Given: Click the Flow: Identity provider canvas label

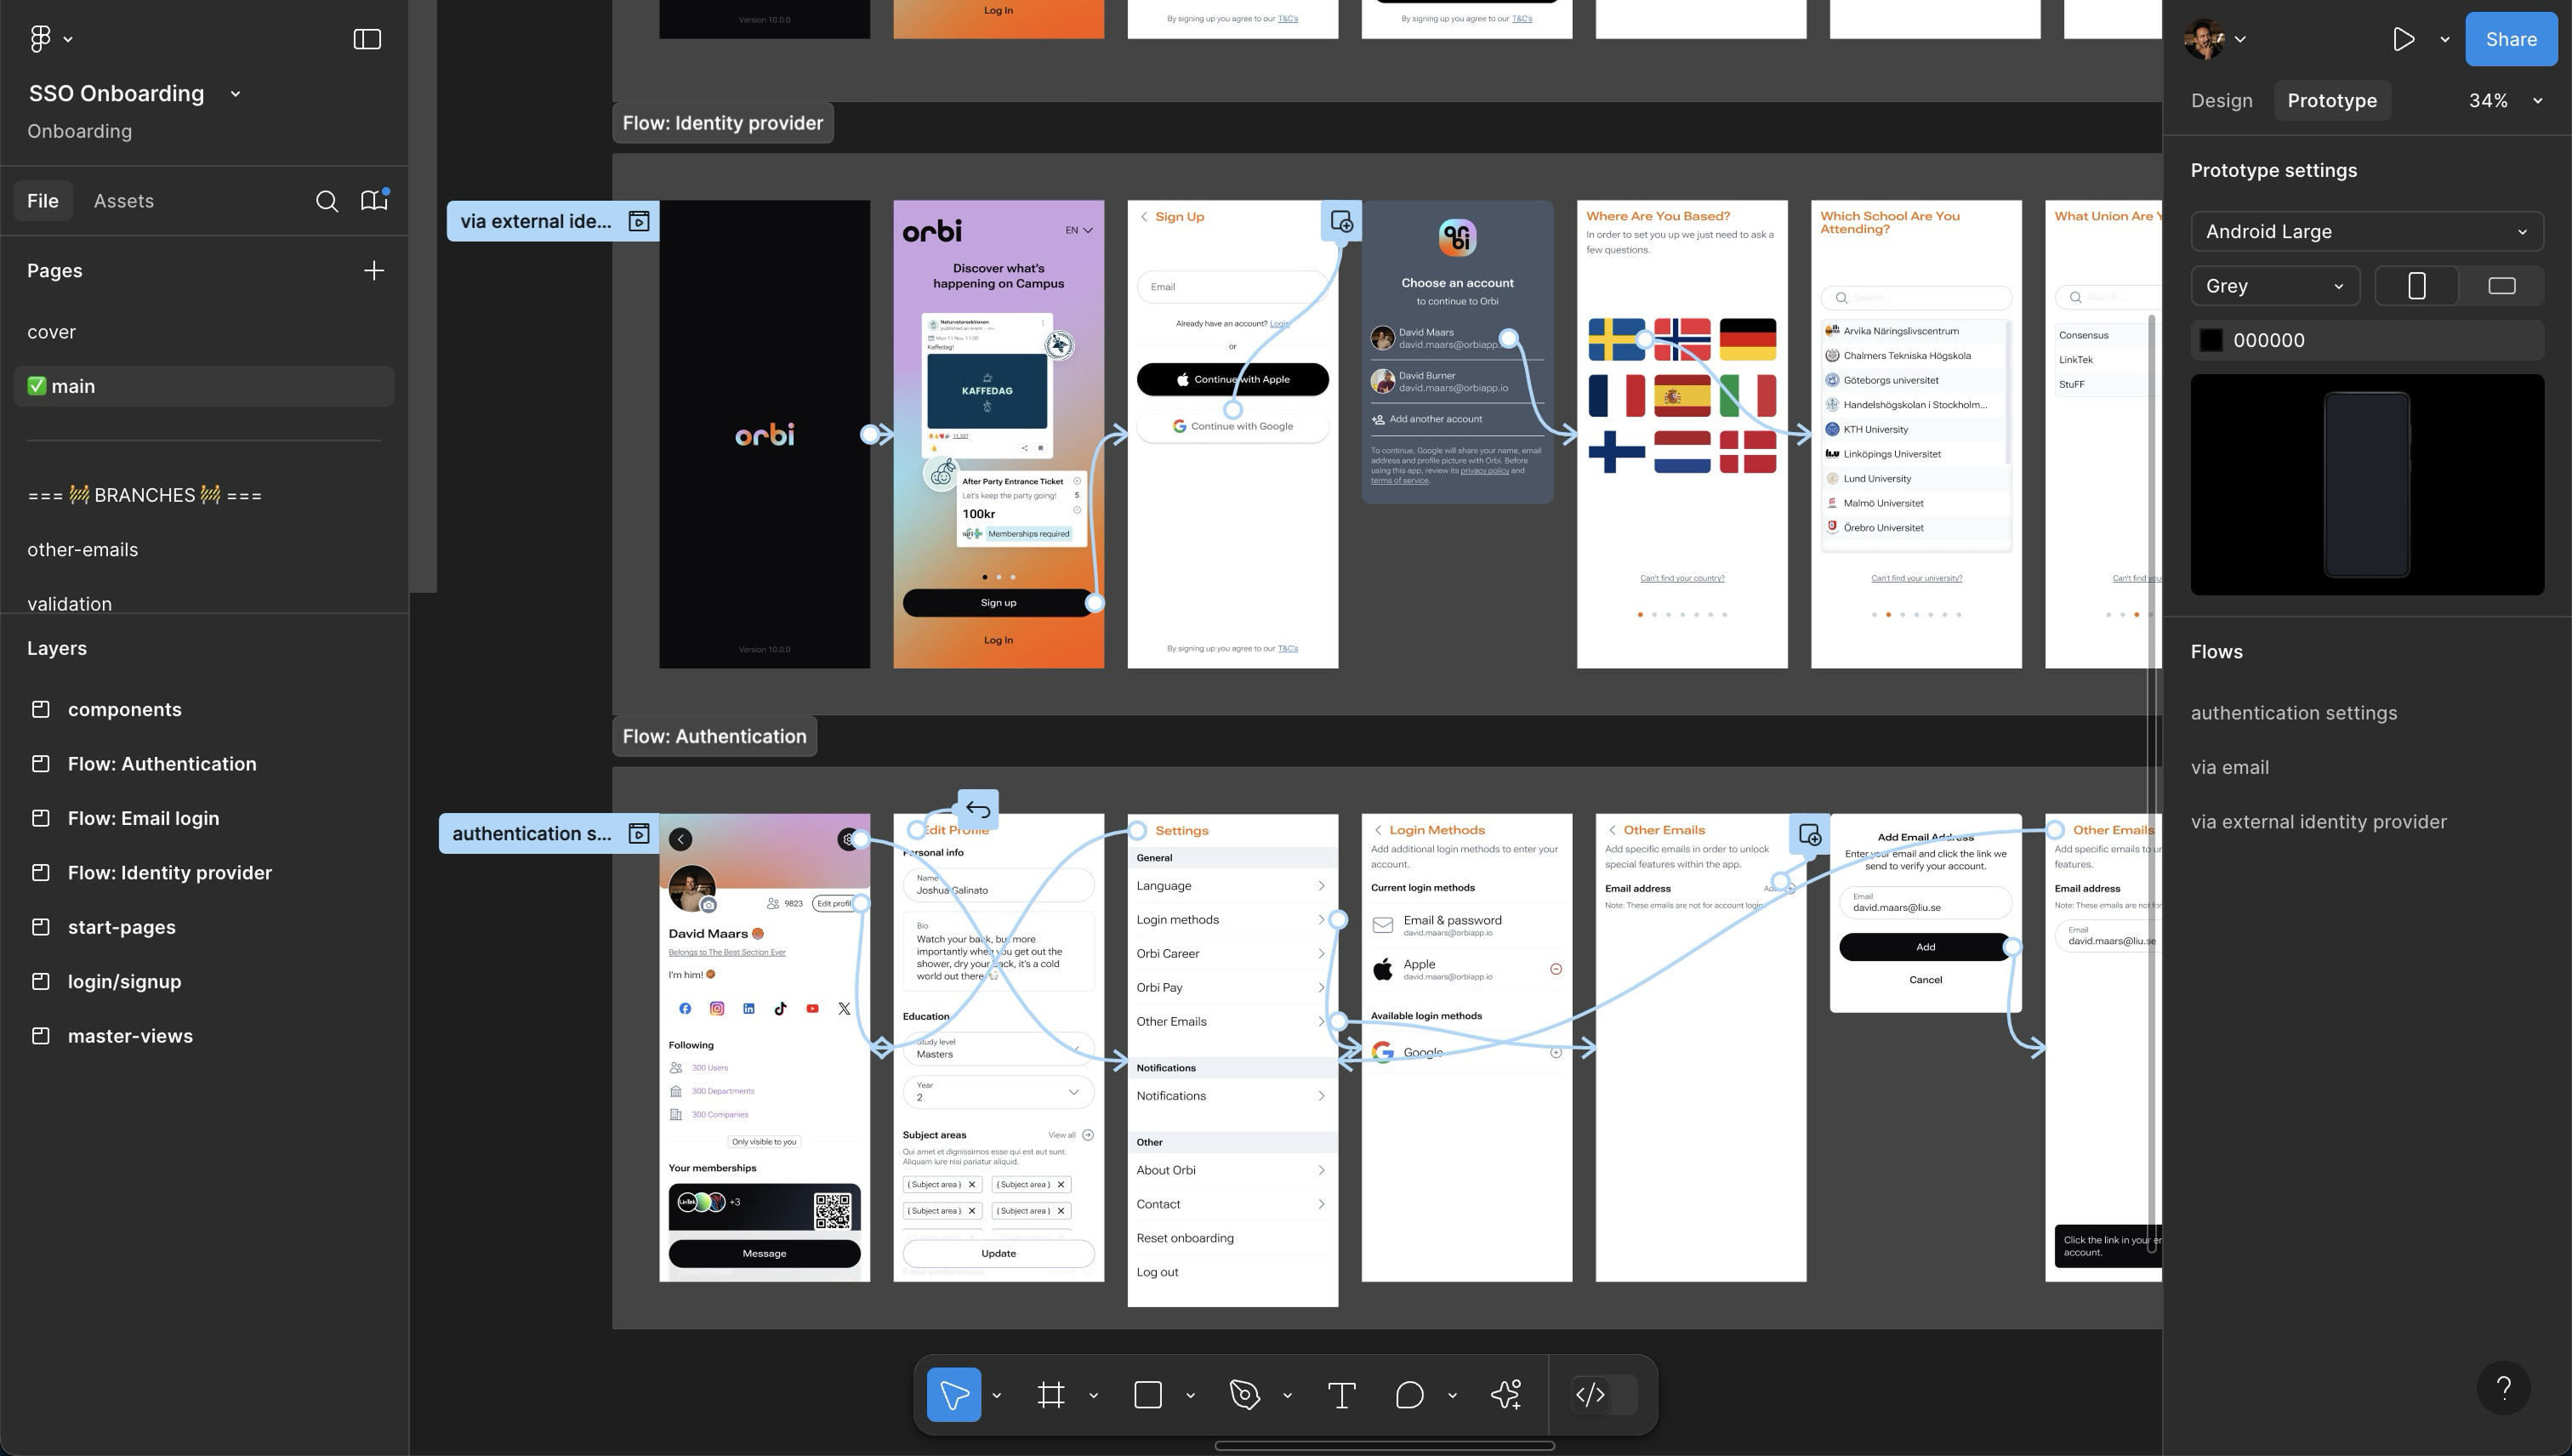Looking at the screenshot, I should 723,123.
